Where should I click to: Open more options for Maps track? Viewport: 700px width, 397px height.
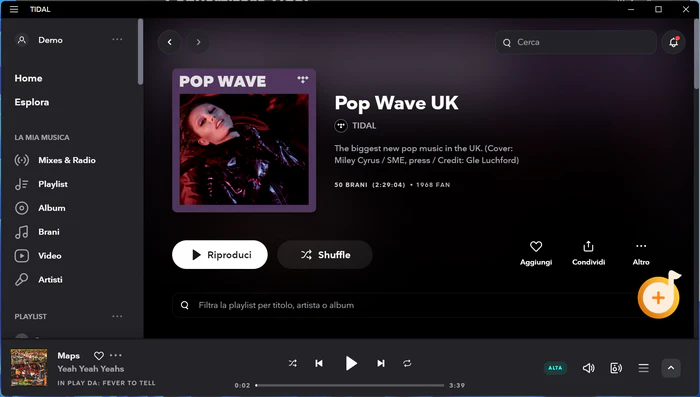click(x=116, y=355)
